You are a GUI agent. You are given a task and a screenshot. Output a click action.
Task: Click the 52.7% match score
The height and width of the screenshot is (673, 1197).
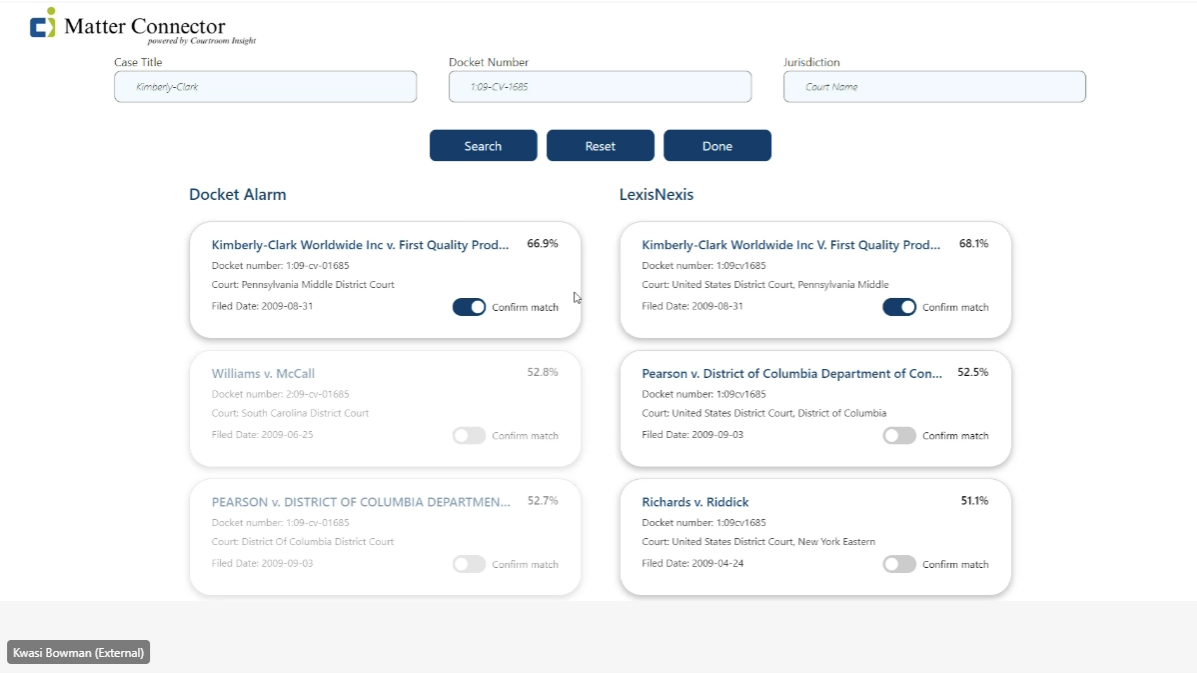[x=543, y=501]
